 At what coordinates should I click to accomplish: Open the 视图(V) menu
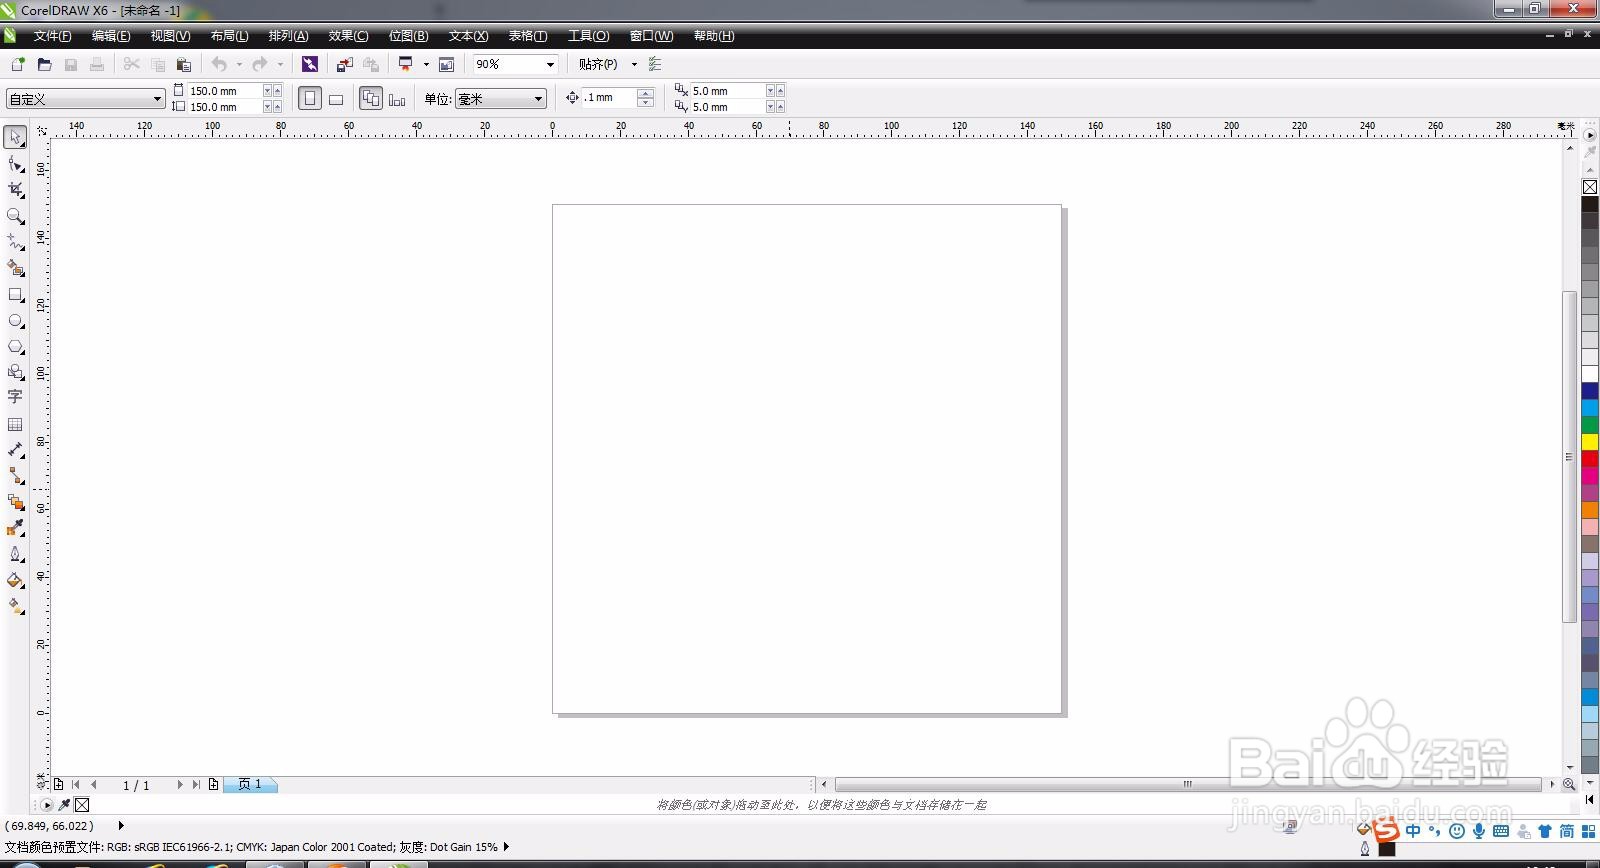click(x=170, y=36)
